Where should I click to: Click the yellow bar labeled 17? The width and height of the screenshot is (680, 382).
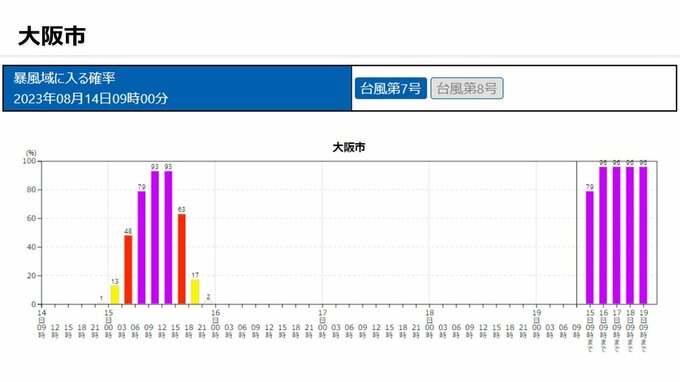tap(195, 292)
